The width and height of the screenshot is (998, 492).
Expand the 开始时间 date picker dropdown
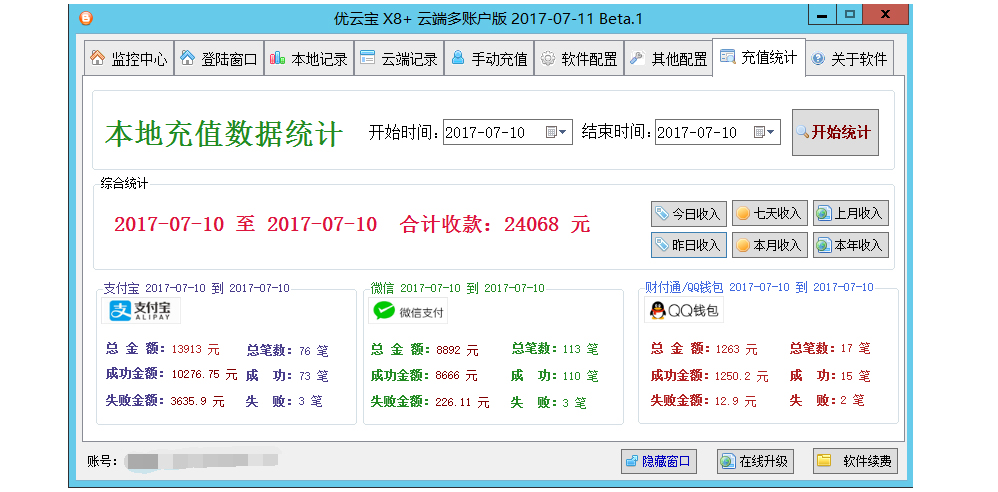556,132
